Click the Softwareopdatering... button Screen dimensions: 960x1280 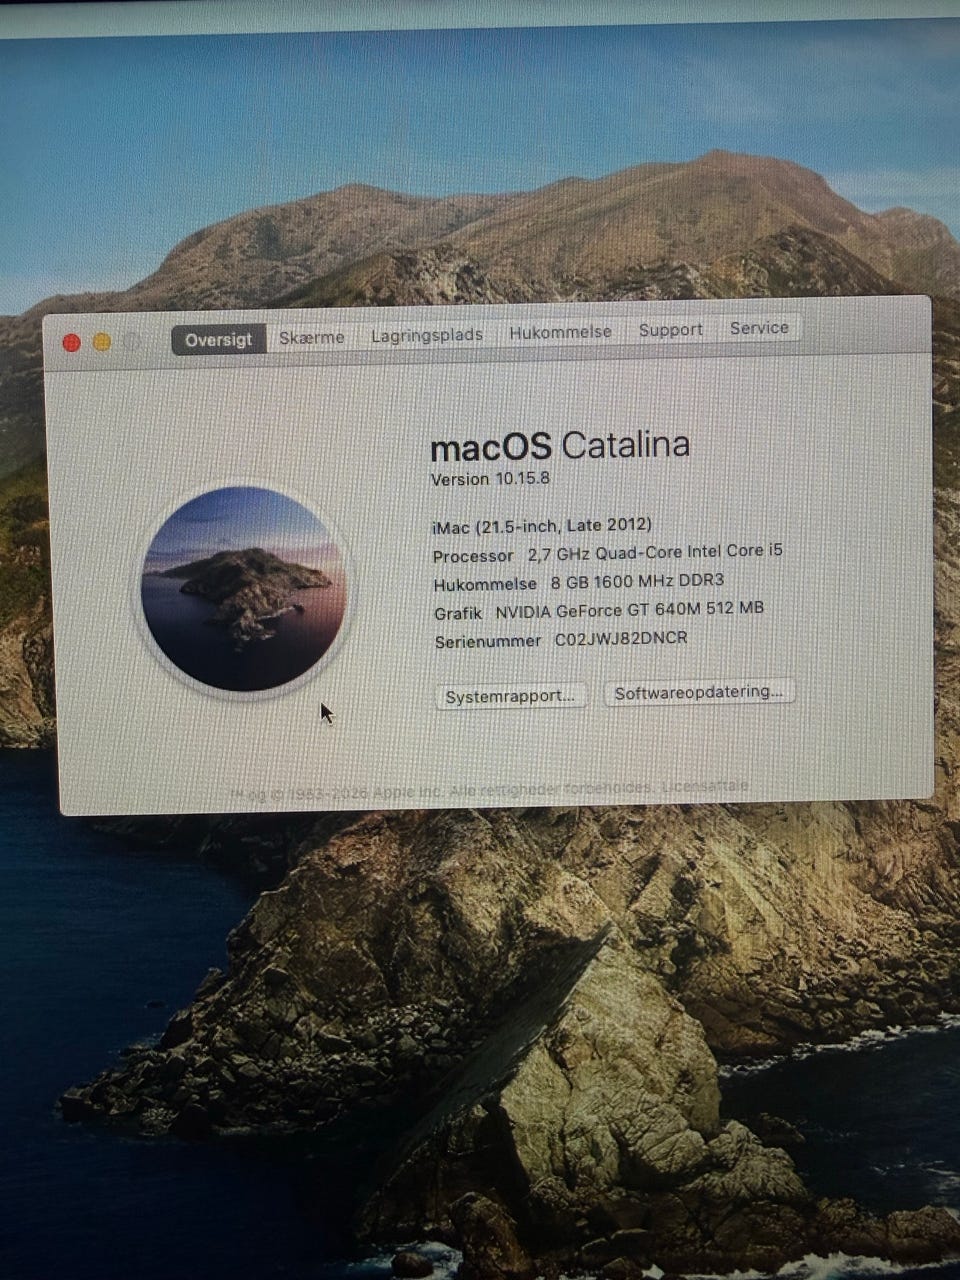click(699, 692)
